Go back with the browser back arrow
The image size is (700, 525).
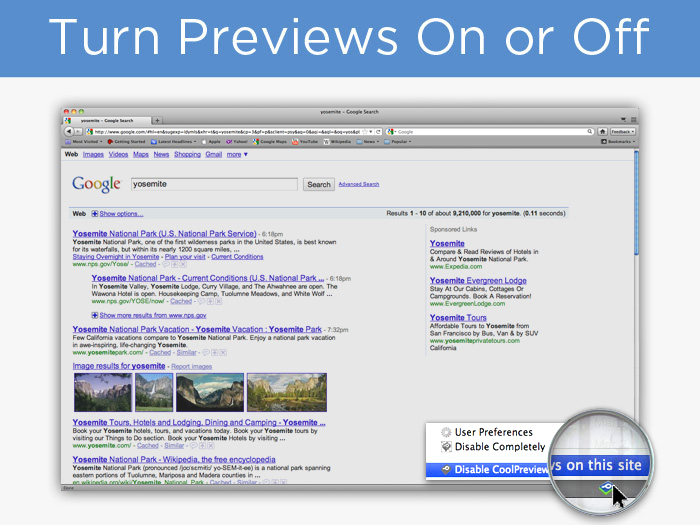(x=68, y=132)
